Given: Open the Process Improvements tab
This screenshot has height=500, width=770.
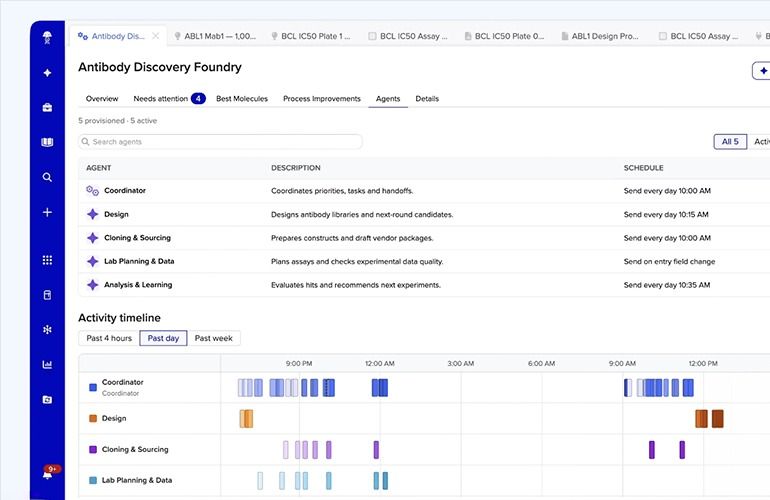Looking at the screenshot, I should click(x=322, y=99).
